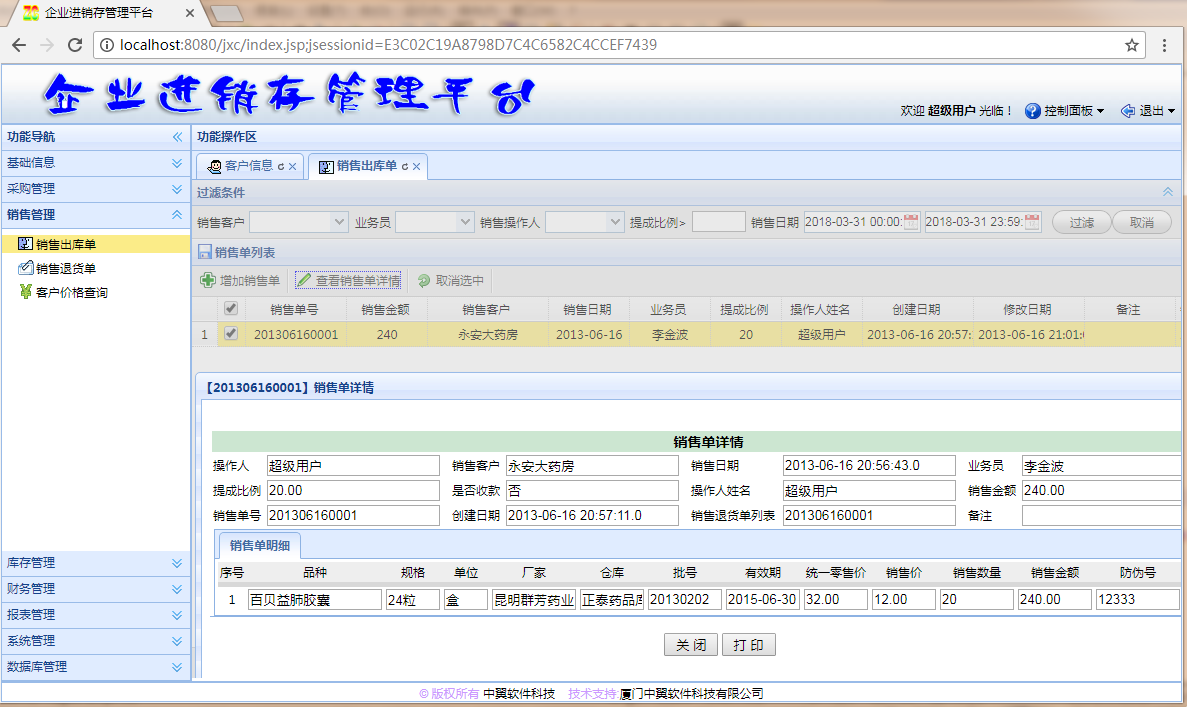Open the end date calendar picker icon
The width and height of the screenshot is (1187, 707).
tap(1032, 222)
